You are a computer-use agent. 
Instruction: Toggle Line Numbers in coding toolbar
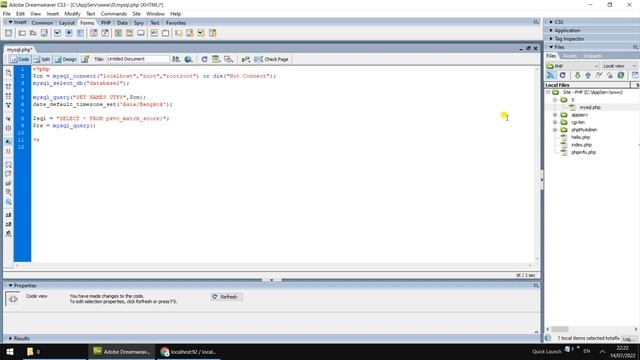point(8,141)
